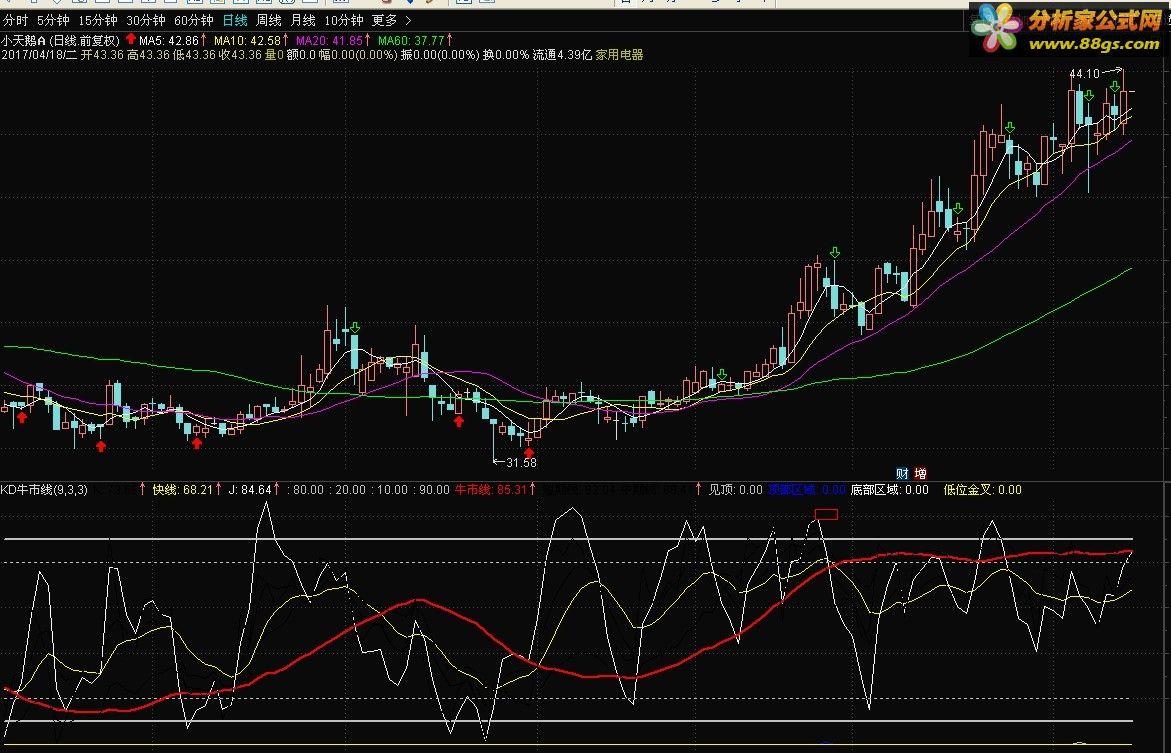Click the KD牛市线(9,3,3) indicator name

[44, 489]
